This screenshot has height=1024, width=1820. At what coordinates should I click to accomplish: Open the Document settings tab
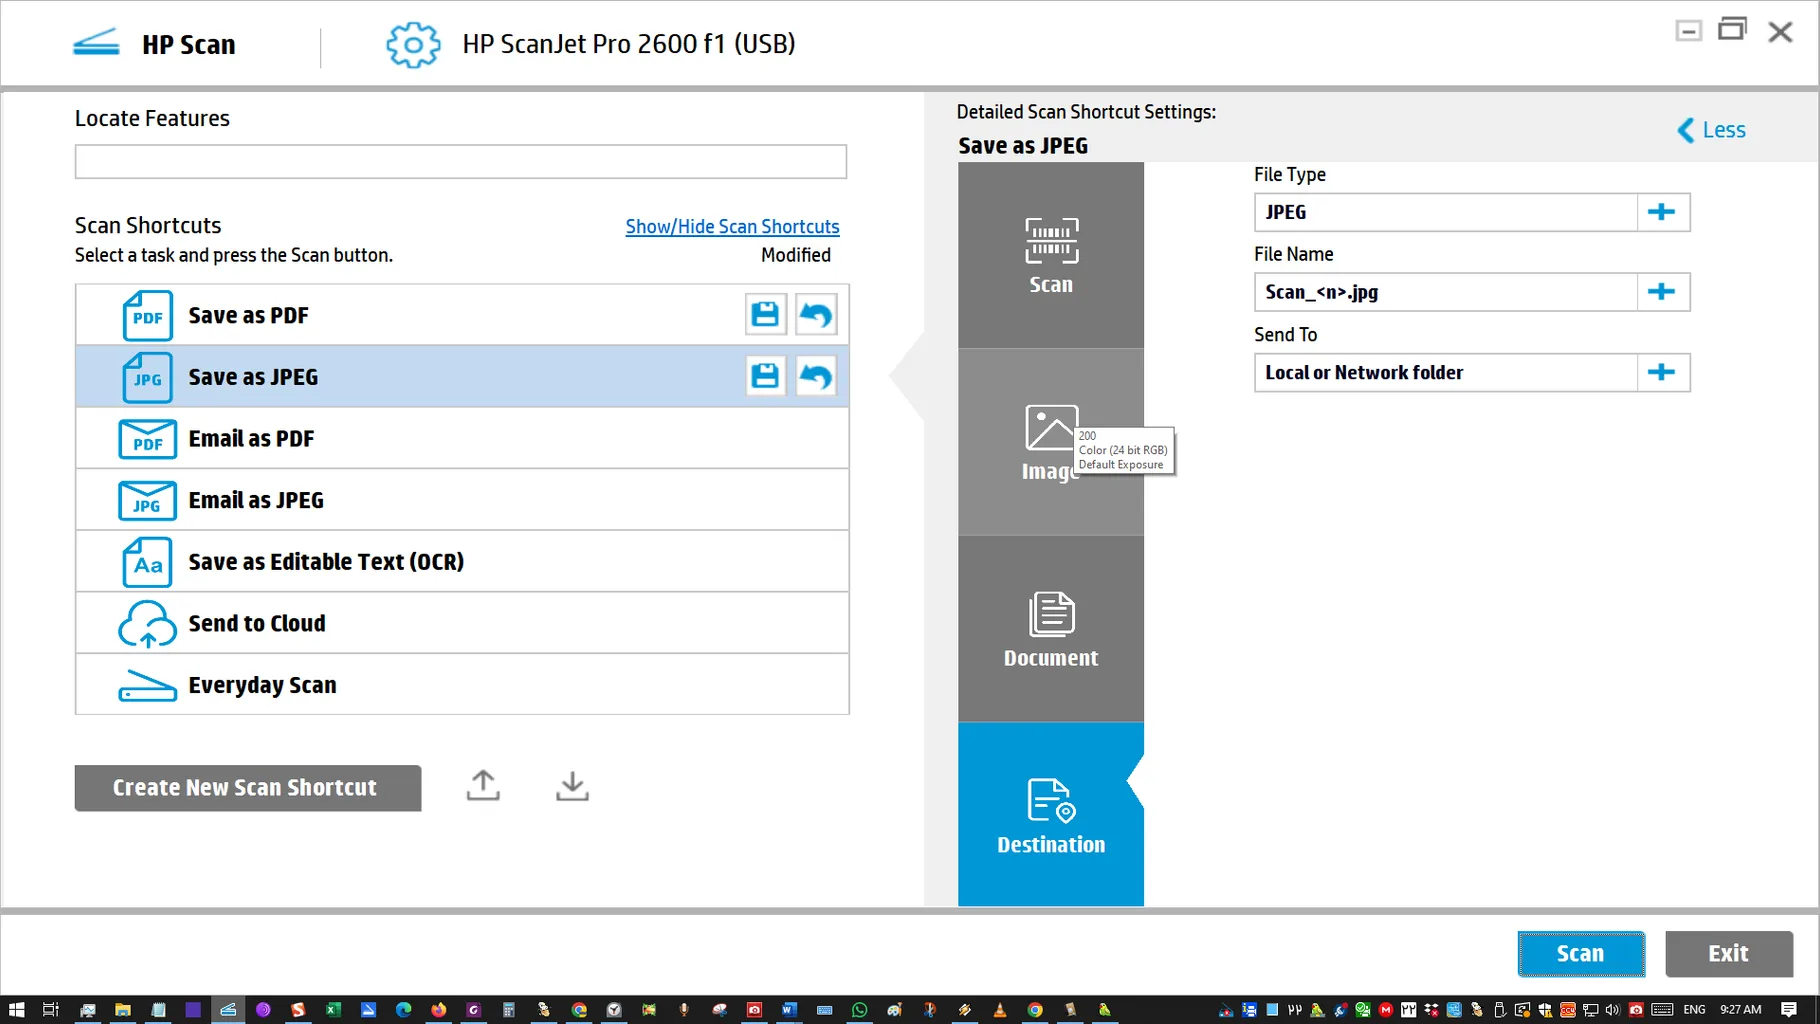[x=1050, y=629]
